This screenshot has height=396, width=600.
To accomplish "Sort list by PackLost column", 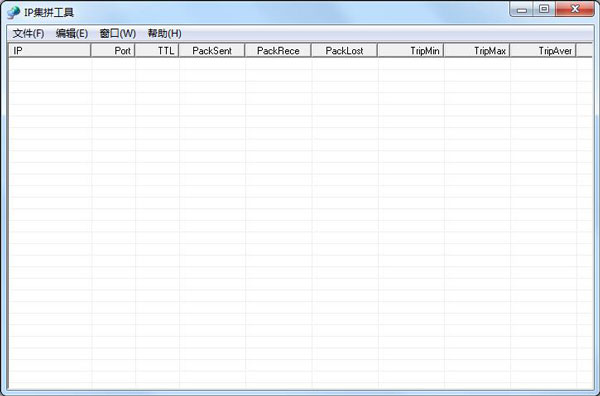I will 344,51.
